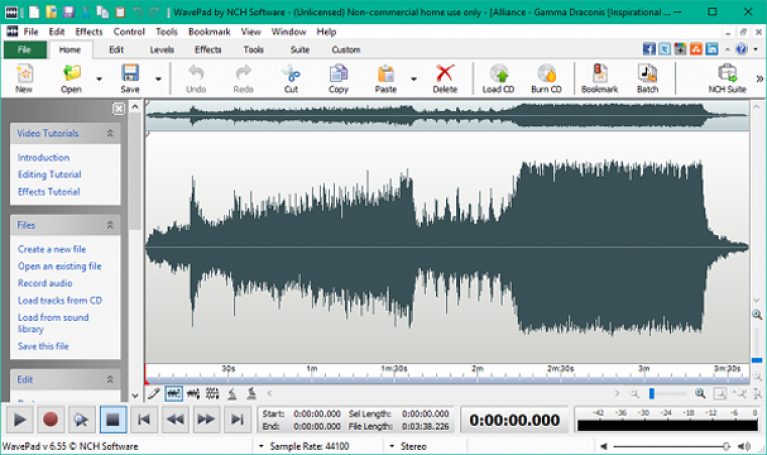Open the Sample Rate dropdown
The height and width of the screenshot is (455, 767).
pyautogui.click(x=261, y=446)
